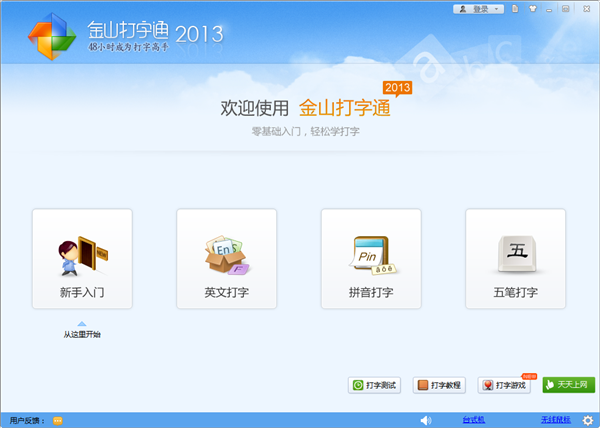The image size is (600, 428).
Task: Click the green 天天上网 button
Action: pyautogui.click(x=569, y=385)
